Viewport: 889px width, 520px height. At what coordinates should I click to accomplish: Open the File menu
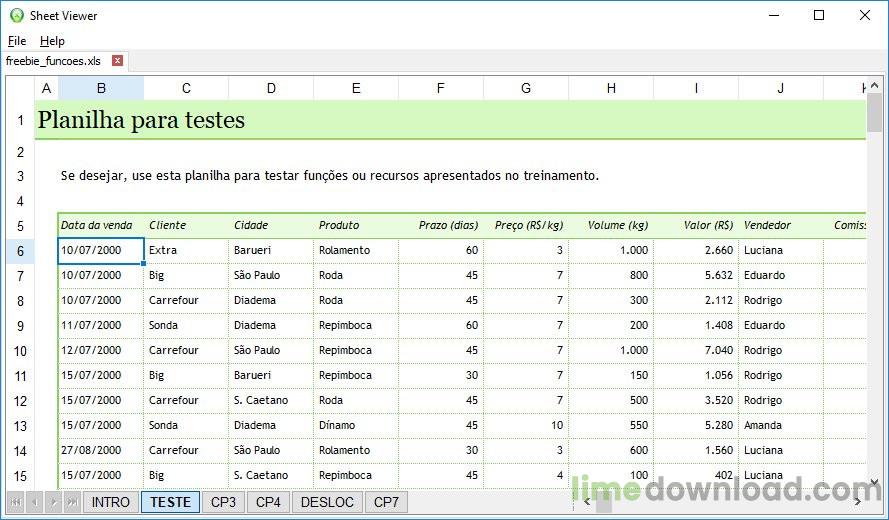tap(17, 41)
